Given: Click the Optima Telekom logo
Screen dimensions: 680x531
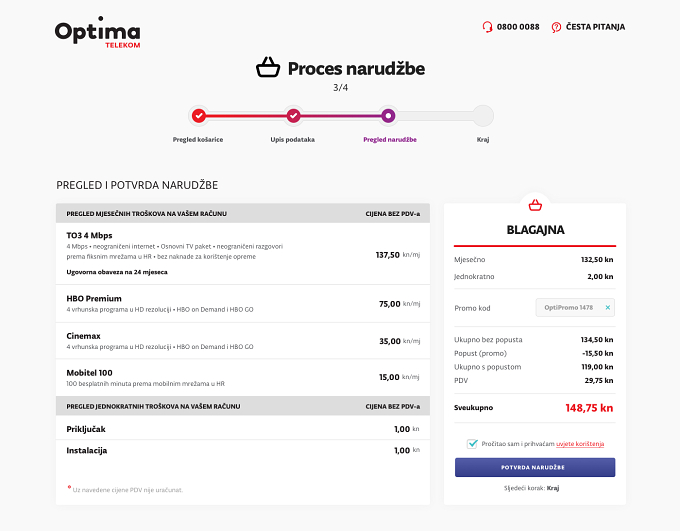Looking at the screenshot, I should (x=98, y=32).
